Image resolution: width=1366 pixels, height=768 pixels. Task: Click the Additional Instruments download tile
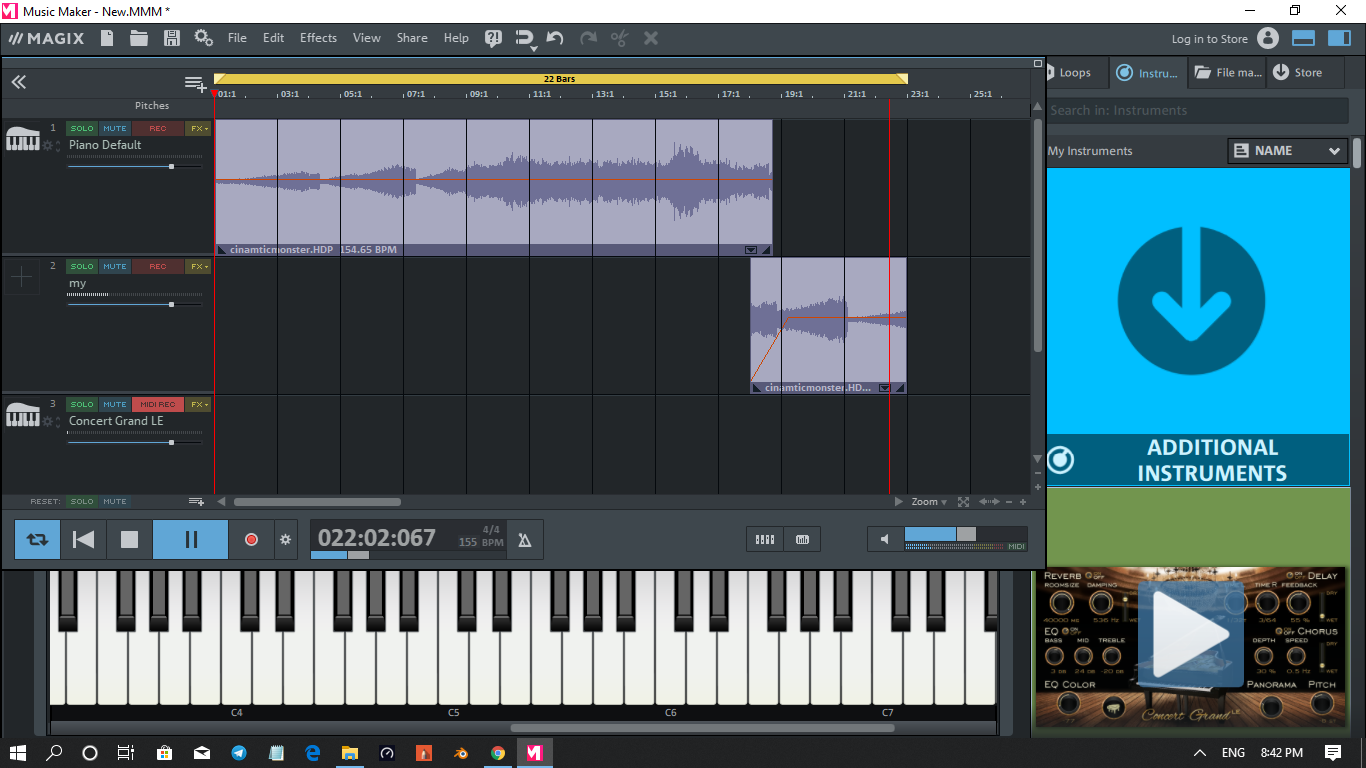1198,327
